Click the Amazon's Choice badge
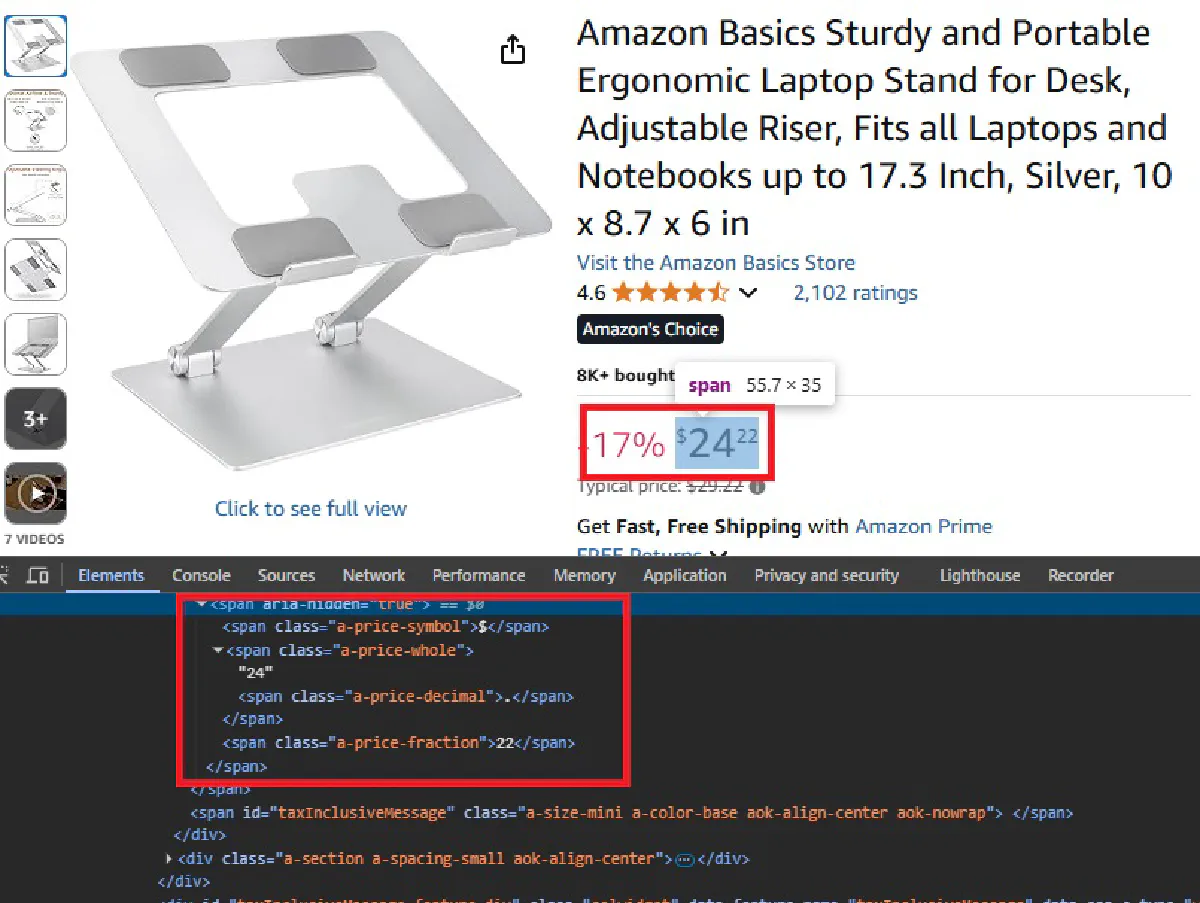 pos(650,329)
